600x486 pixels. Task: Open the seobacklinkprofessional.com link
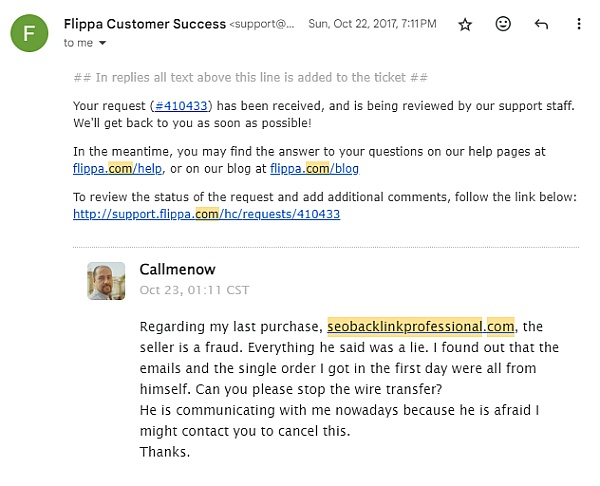421,326
